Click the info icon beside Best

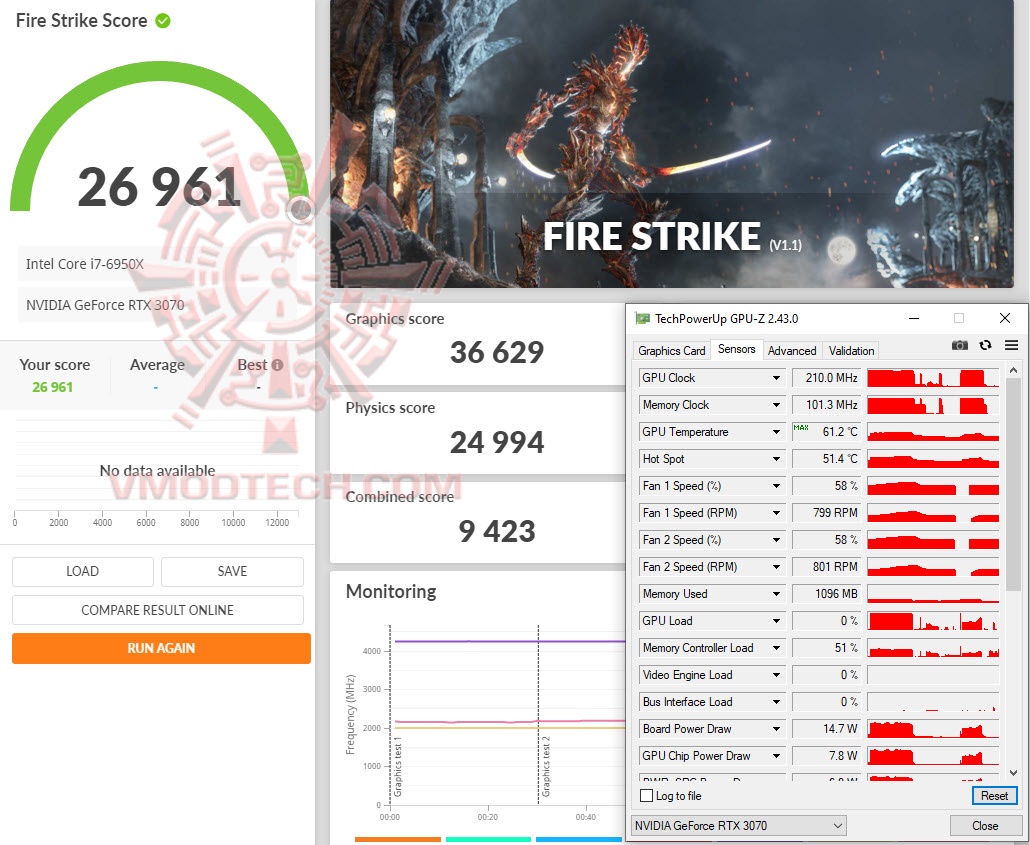277,365
